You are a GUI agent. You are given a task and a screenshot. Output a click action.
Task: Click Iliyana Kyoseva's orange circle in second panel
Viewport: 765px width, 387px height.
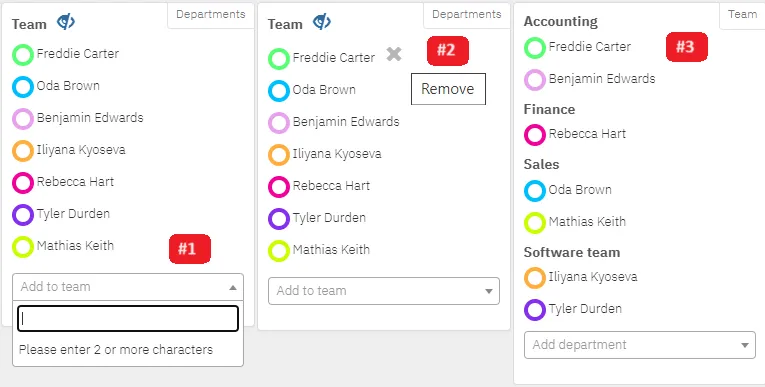click(279, 155)
